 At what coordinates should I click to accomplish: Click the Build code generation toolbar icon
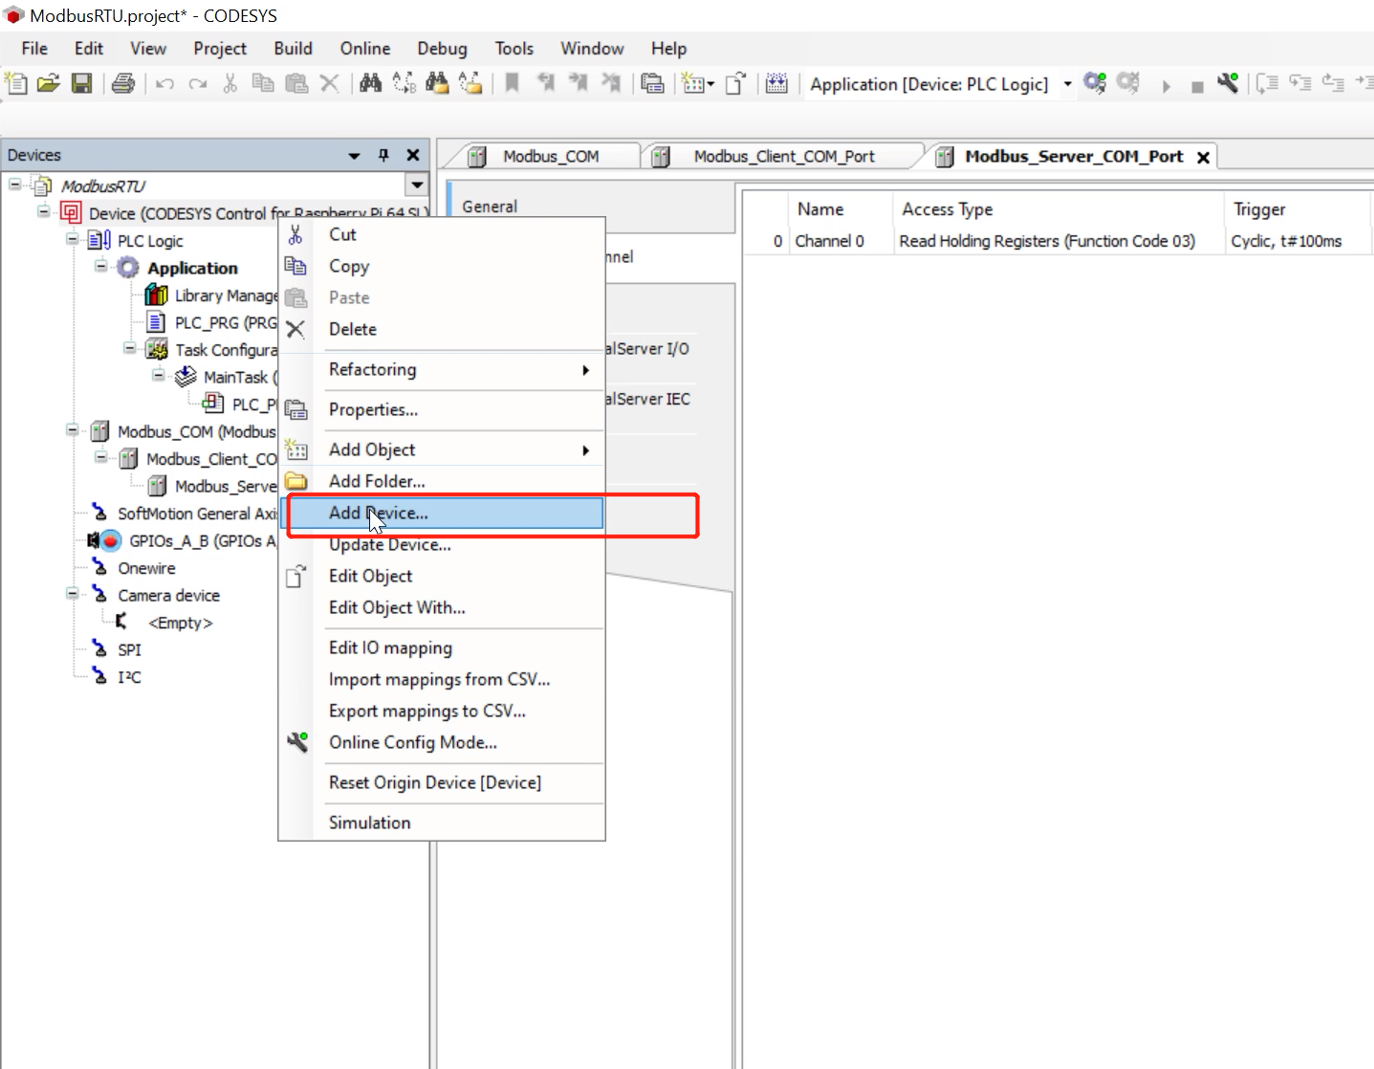pyautogui.click(x=777, y=84)
